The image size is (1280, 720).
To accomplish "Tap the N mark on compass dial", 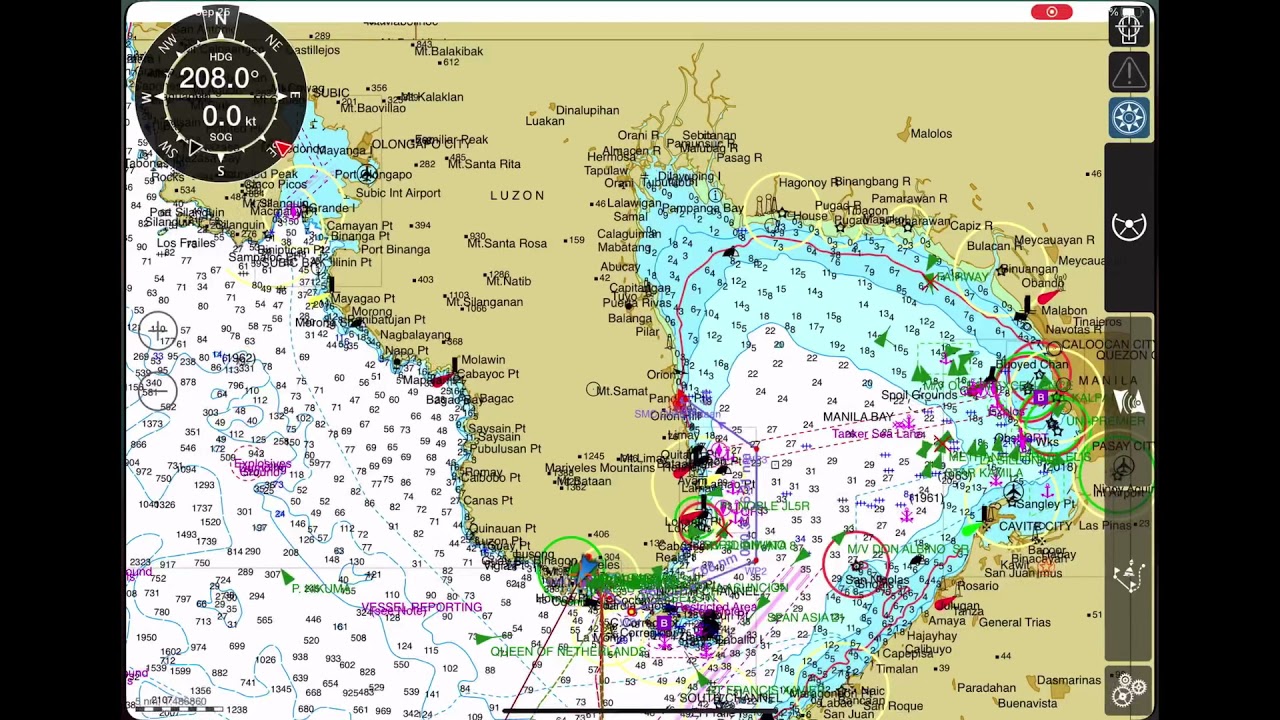I will tap(221, 20).
